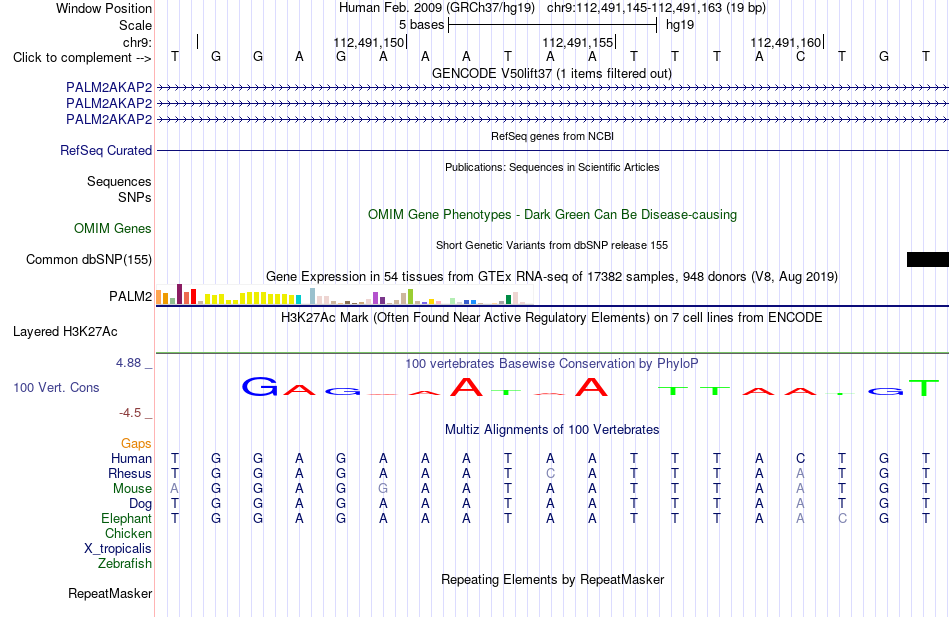Click the Sequences track label

(119, 181)
